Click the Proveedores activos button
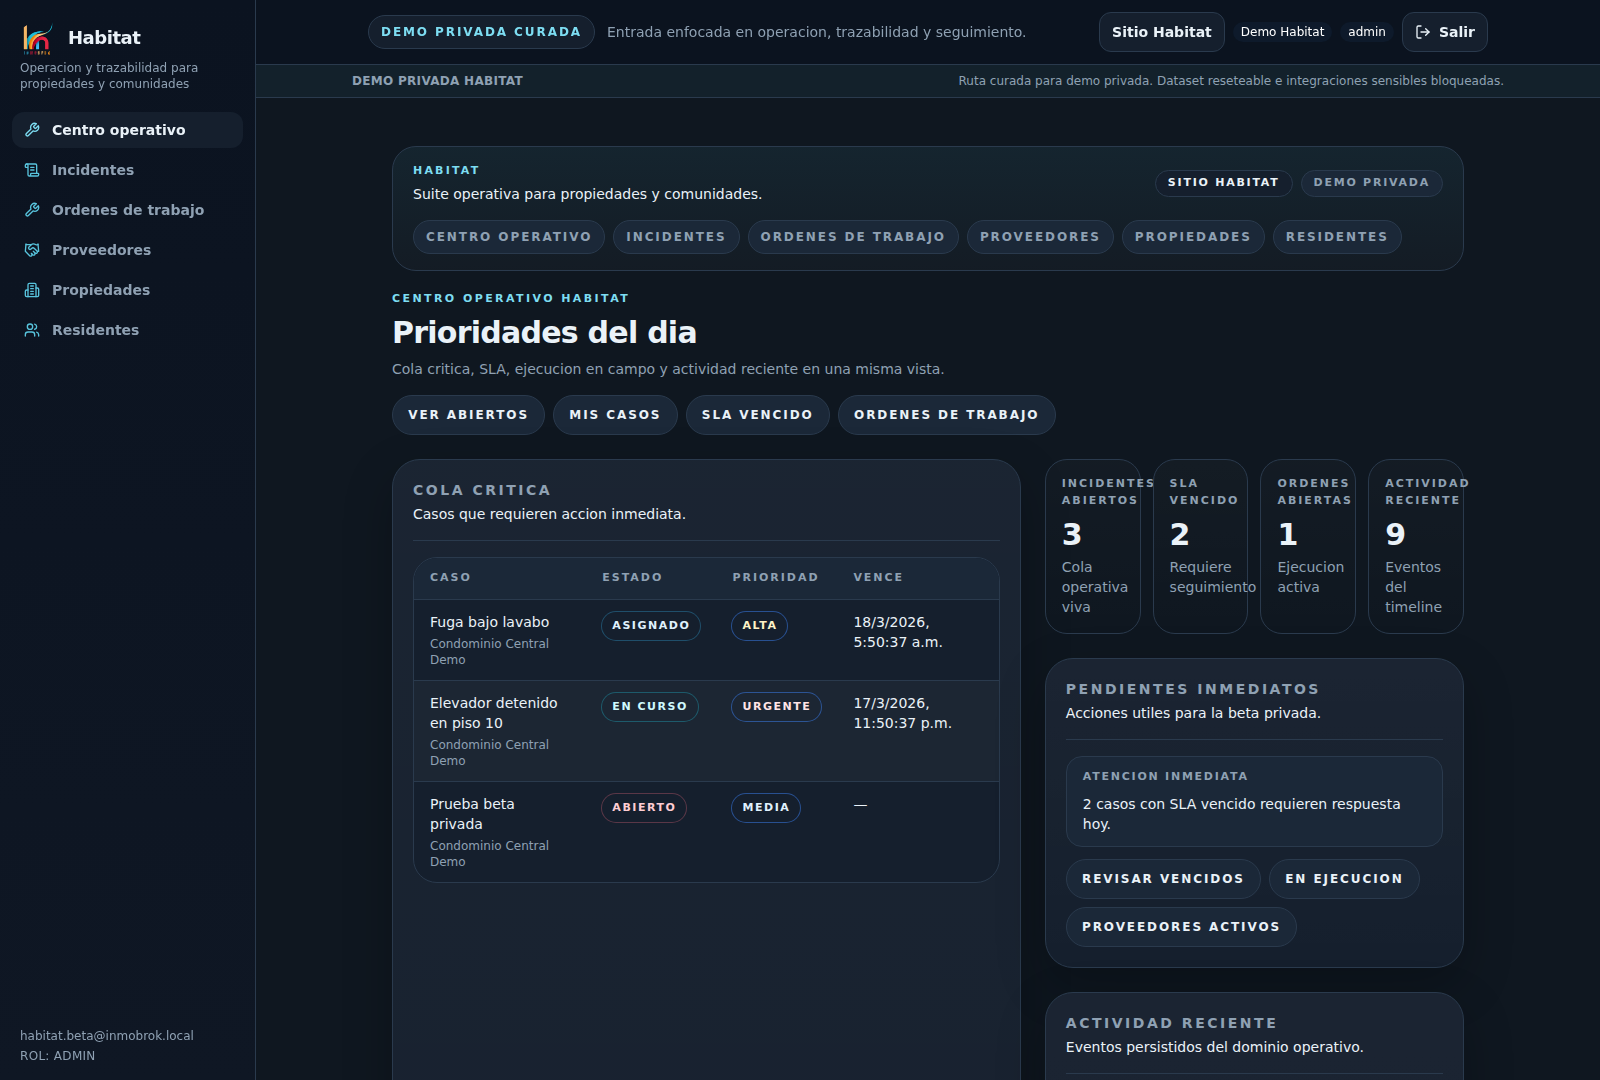Image resolution: width=1600 pixels, height=1080 pixels. (1180, 927)
